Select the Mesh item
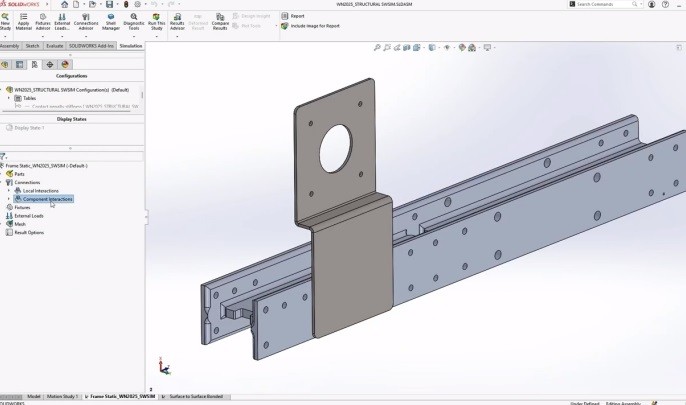Screen dimensions: 686x405 [16, 224]
